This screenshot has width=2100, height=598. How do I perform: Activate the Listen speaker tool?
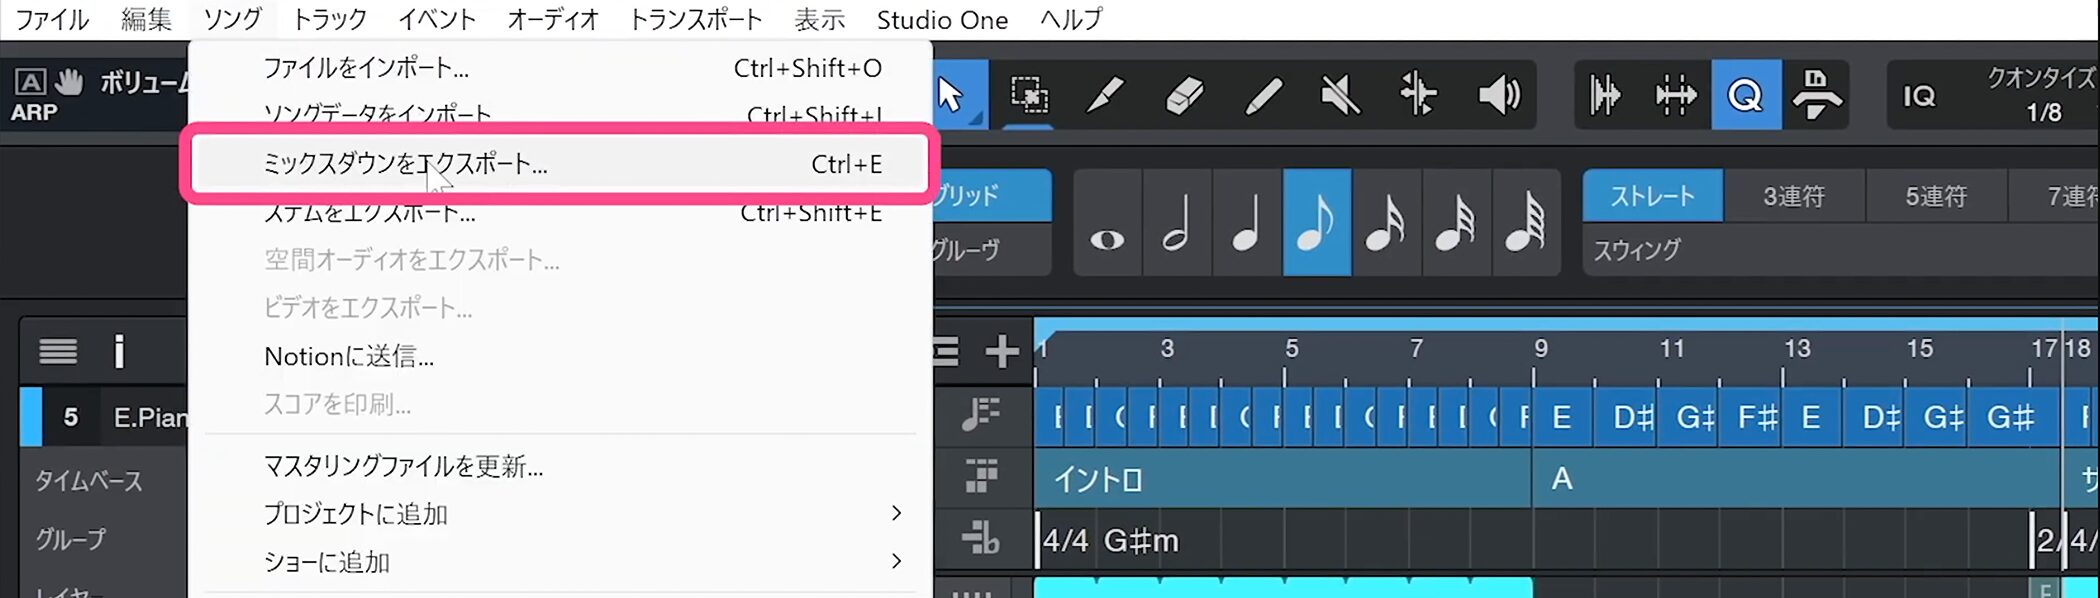[1498, 95]
